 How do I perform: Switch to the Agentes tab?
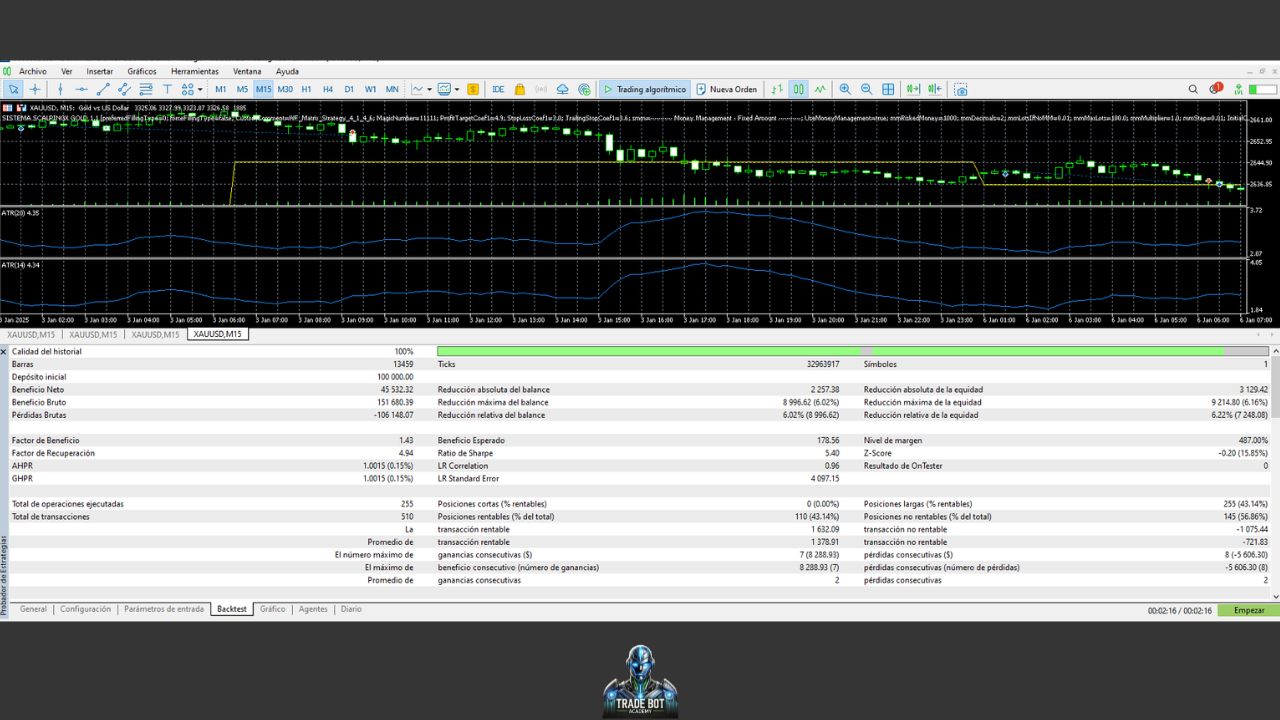(313, 609)
